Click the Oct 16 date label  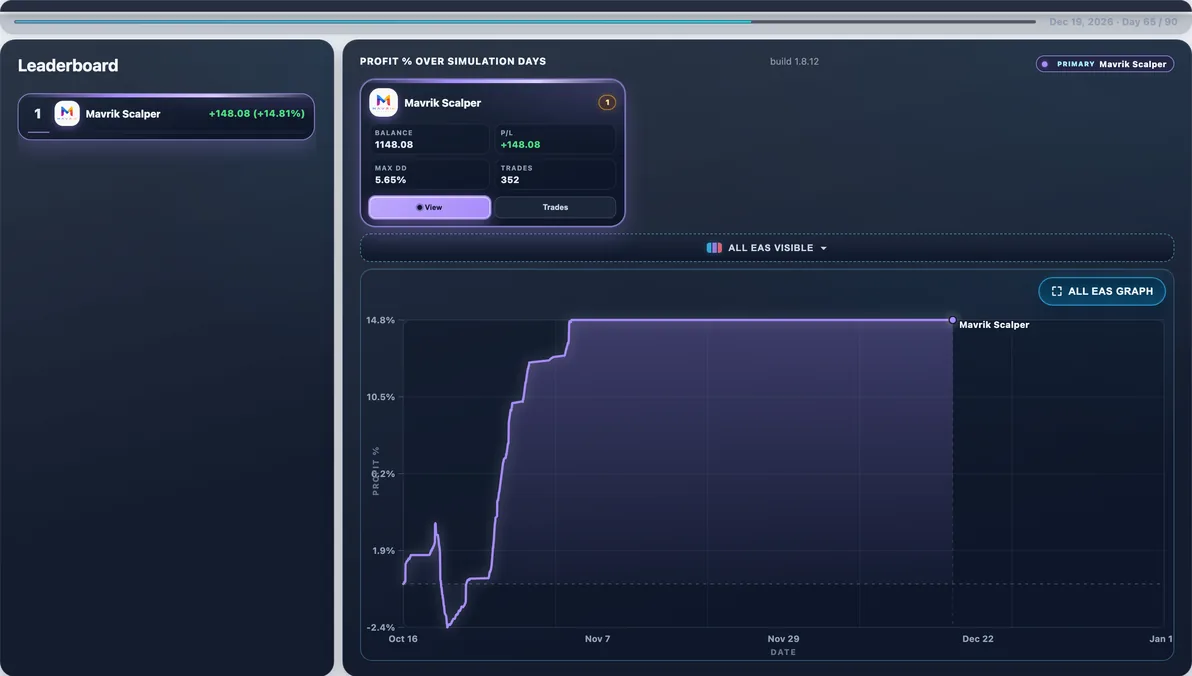point(403,639)
